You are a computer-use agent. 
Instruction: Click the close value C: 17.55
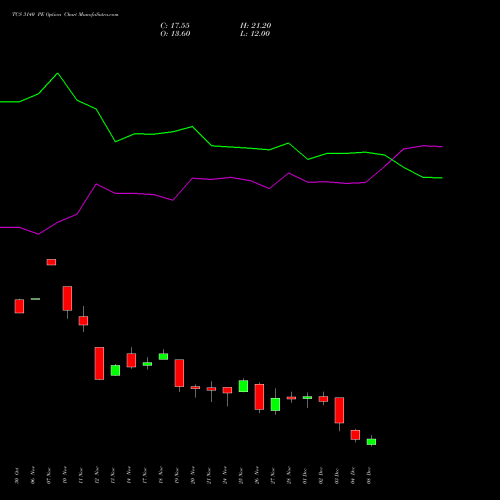tap(175, 26)
